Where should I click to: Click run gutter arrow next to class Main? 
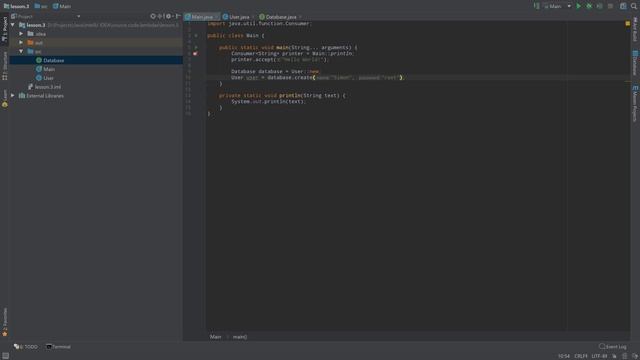coord(196,36)
